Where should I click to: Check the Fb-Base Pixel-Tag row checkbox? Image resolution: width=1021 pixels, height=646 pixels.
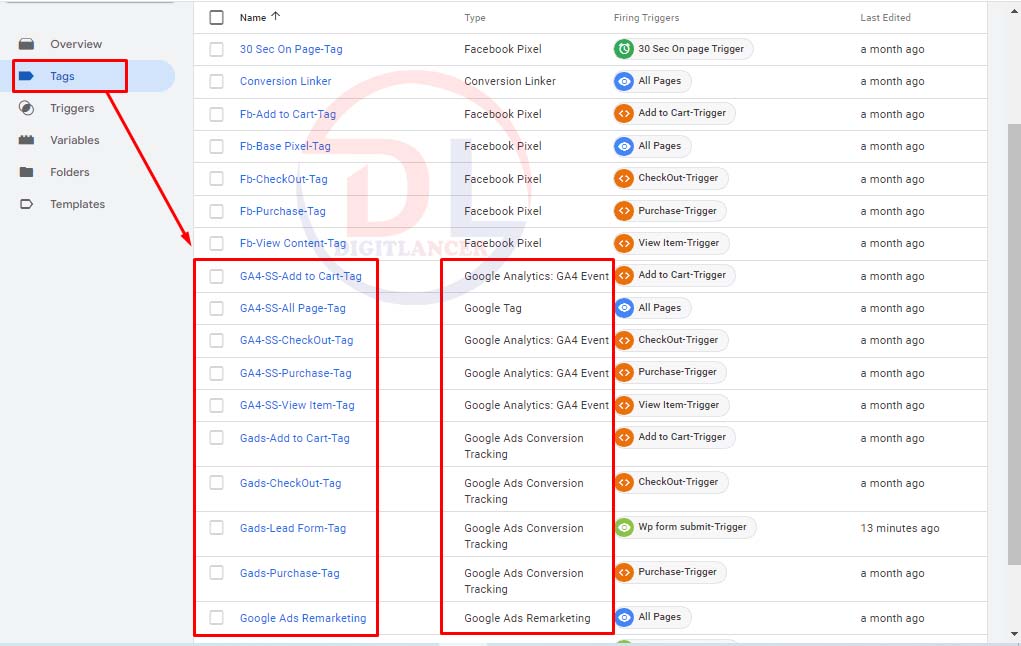(x=216, y=147)
